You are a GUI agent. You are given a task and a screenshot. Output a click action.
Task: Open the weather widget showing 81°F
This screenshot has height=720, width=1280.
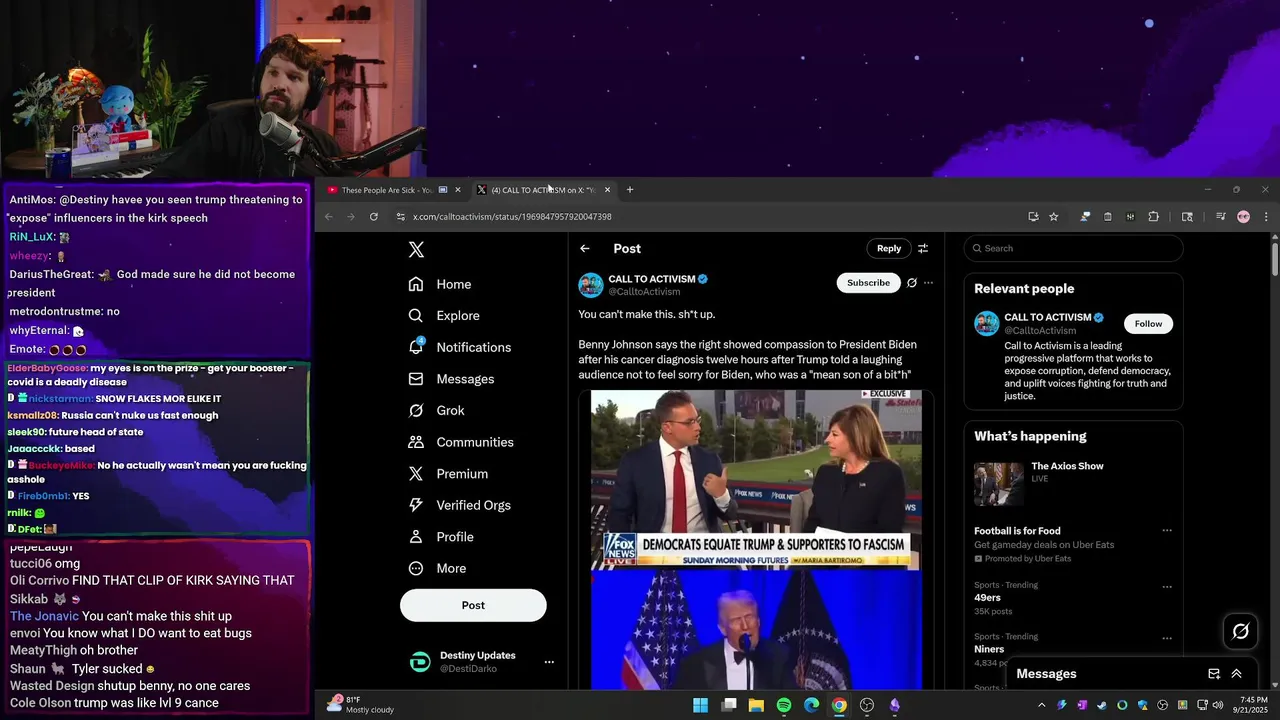pos(361,705)
